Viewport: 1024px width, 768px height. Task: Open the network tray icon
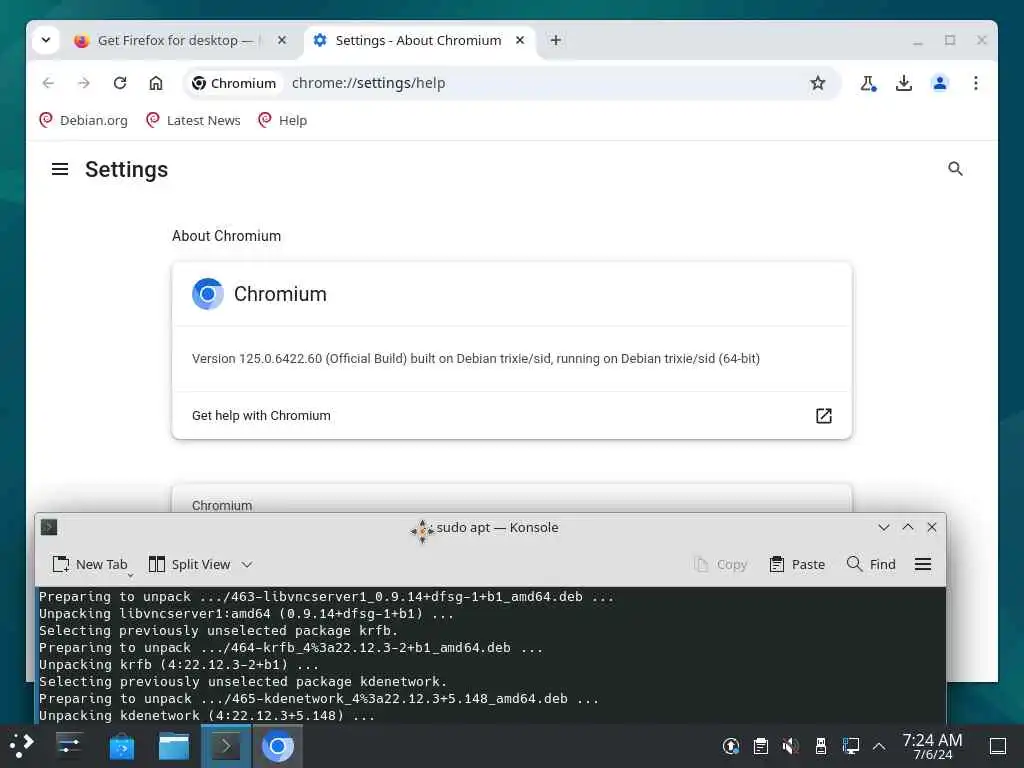click(851, 746)
